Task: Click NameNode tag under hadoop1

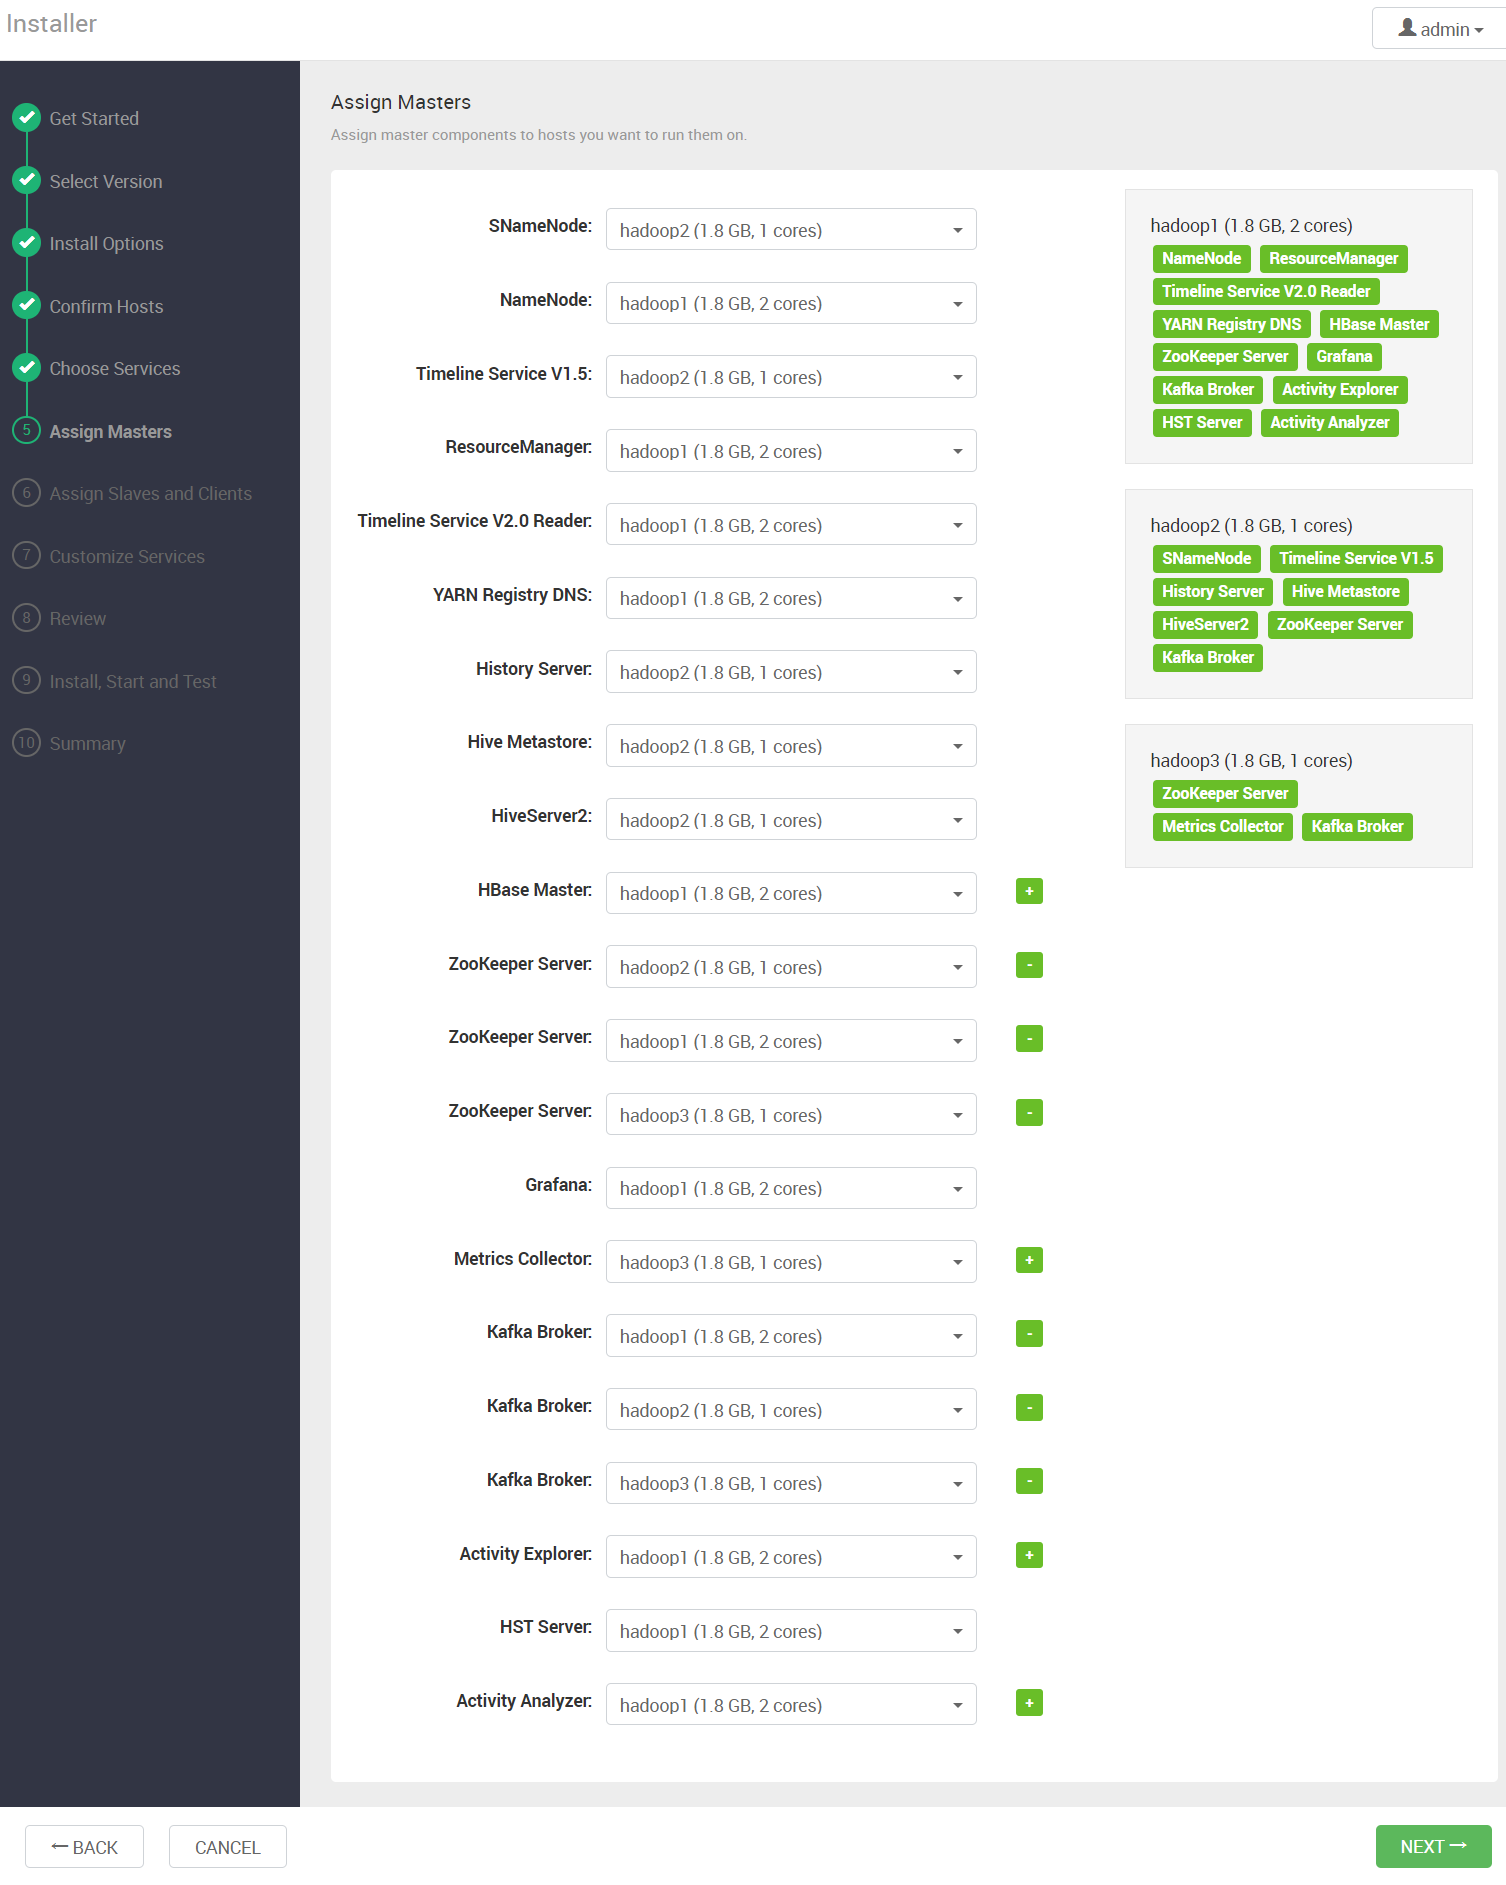Action: pos(1201,258)
